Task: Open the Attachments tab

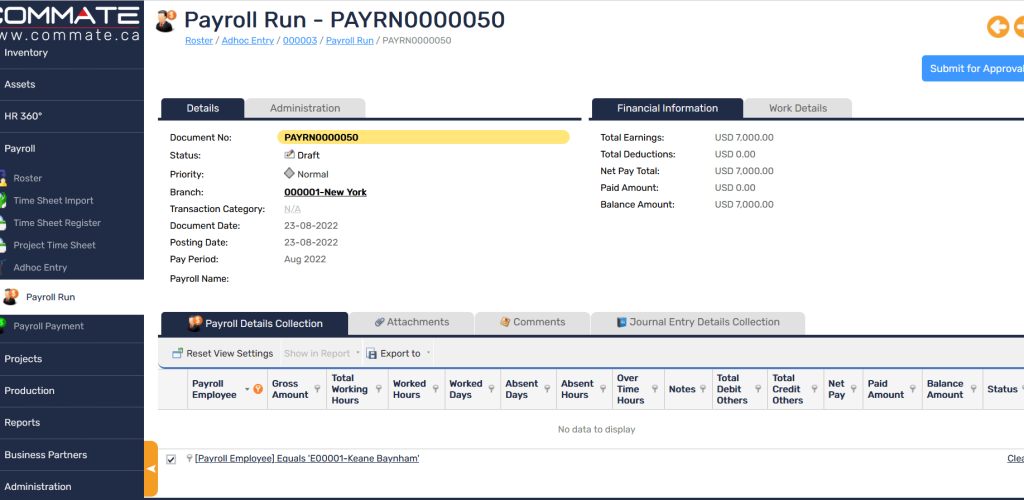Action: tap(411, 322)
